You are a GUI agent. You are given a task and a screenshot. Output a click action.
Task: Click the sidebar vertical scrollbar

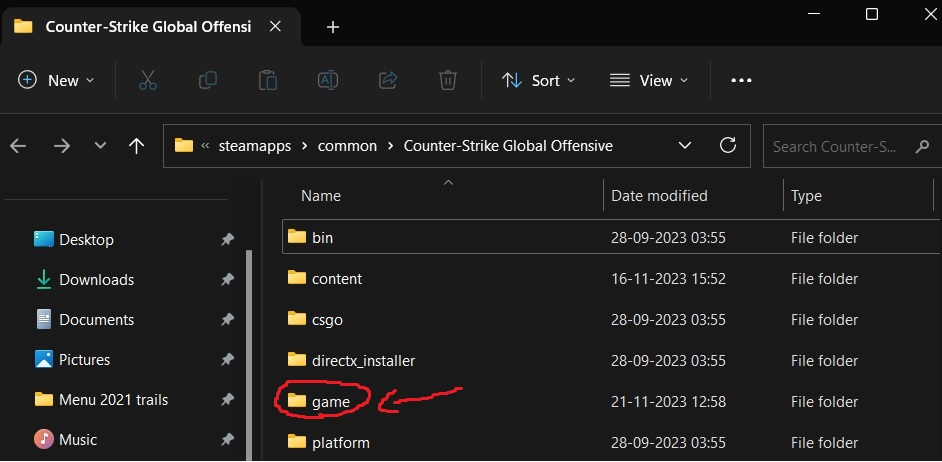click(249, 354)
